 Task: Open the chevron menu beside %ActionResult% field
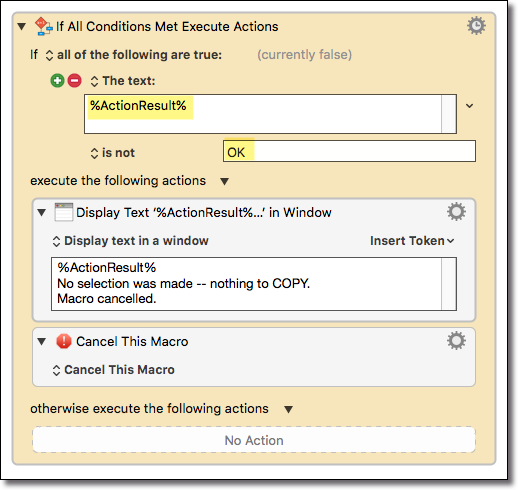pyautogui.click(x=470, y=106)
